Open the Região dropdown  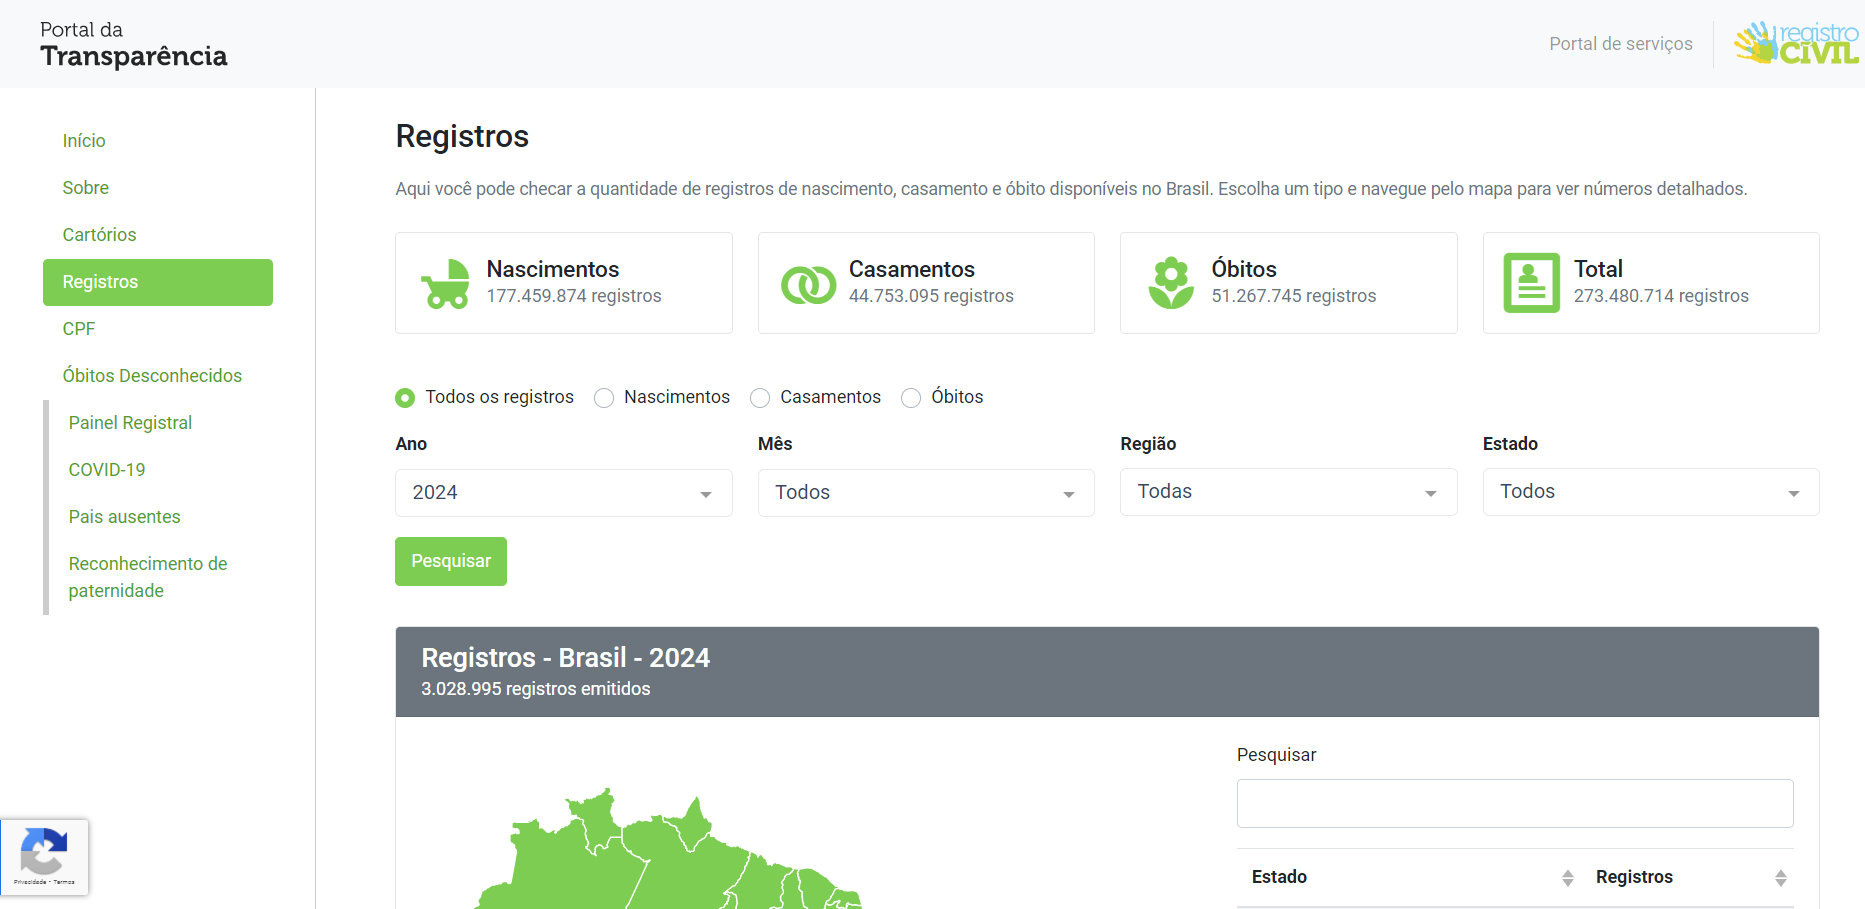click(x=1288, y=492)
